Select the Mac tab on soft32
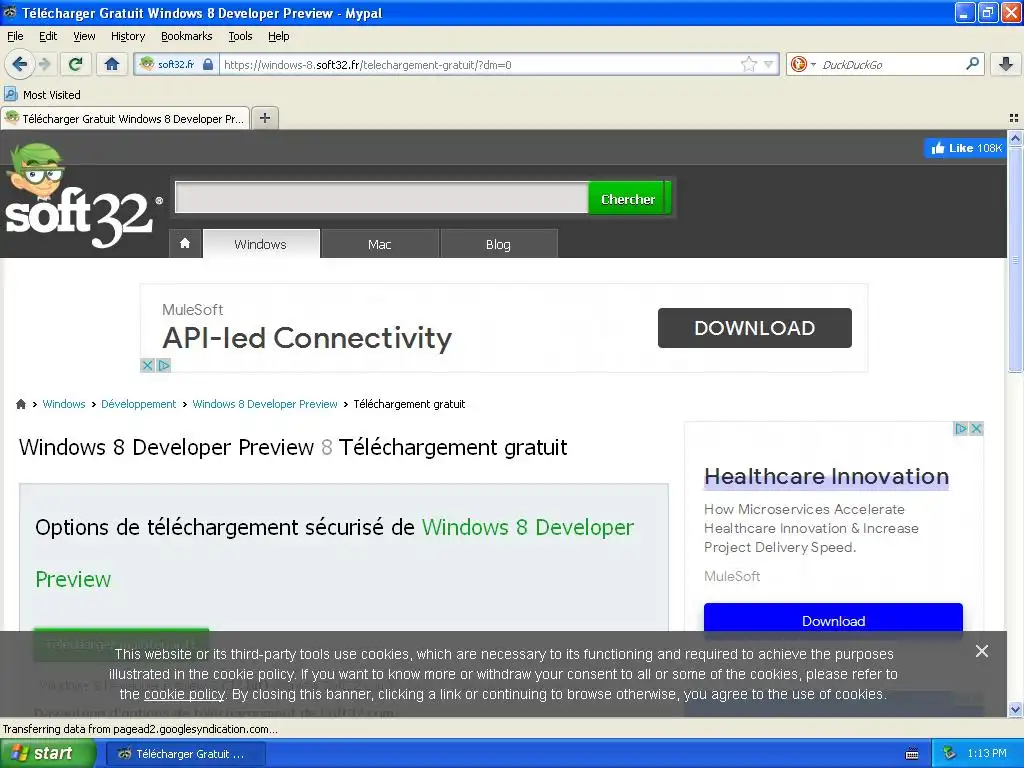 379,244
